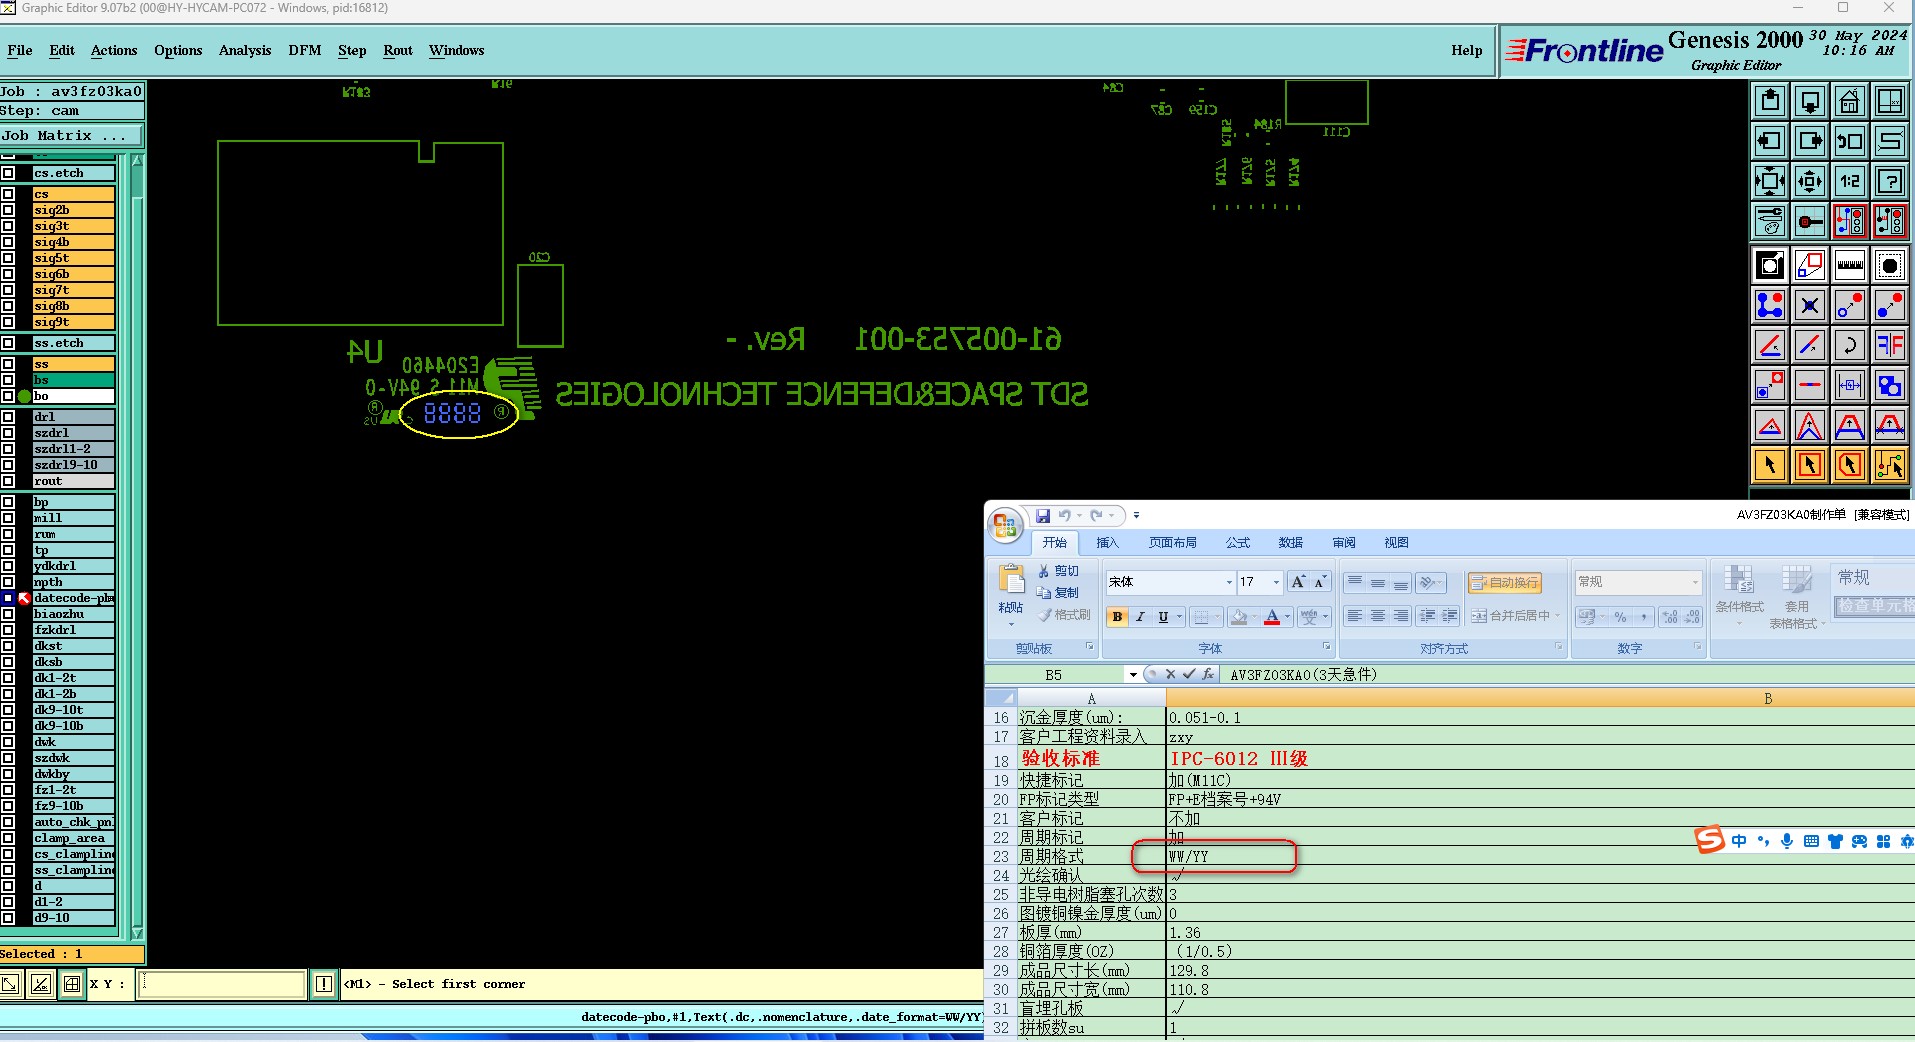Select the net select arrow tool
The image size is (1915, 1042).
(x=1890, y=465)
